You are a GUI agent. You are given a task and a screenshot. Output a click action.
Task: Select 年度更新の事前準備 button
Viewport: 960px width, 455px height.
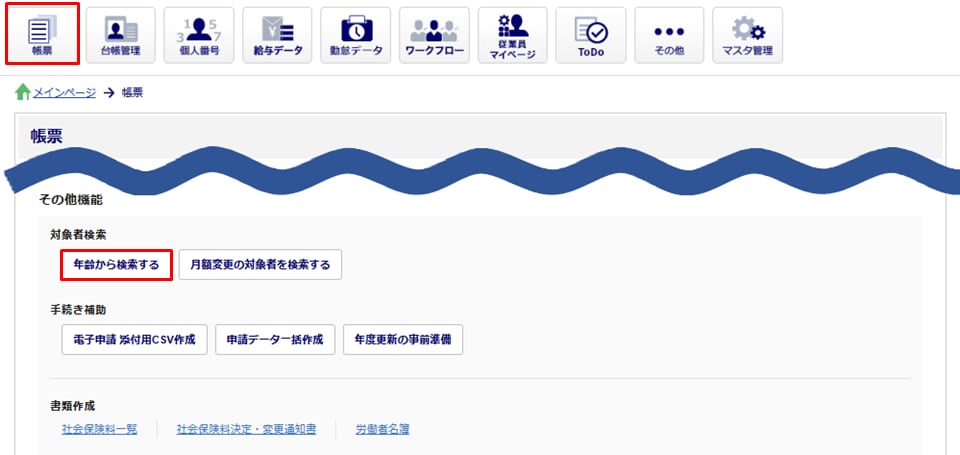pos(403,339)
